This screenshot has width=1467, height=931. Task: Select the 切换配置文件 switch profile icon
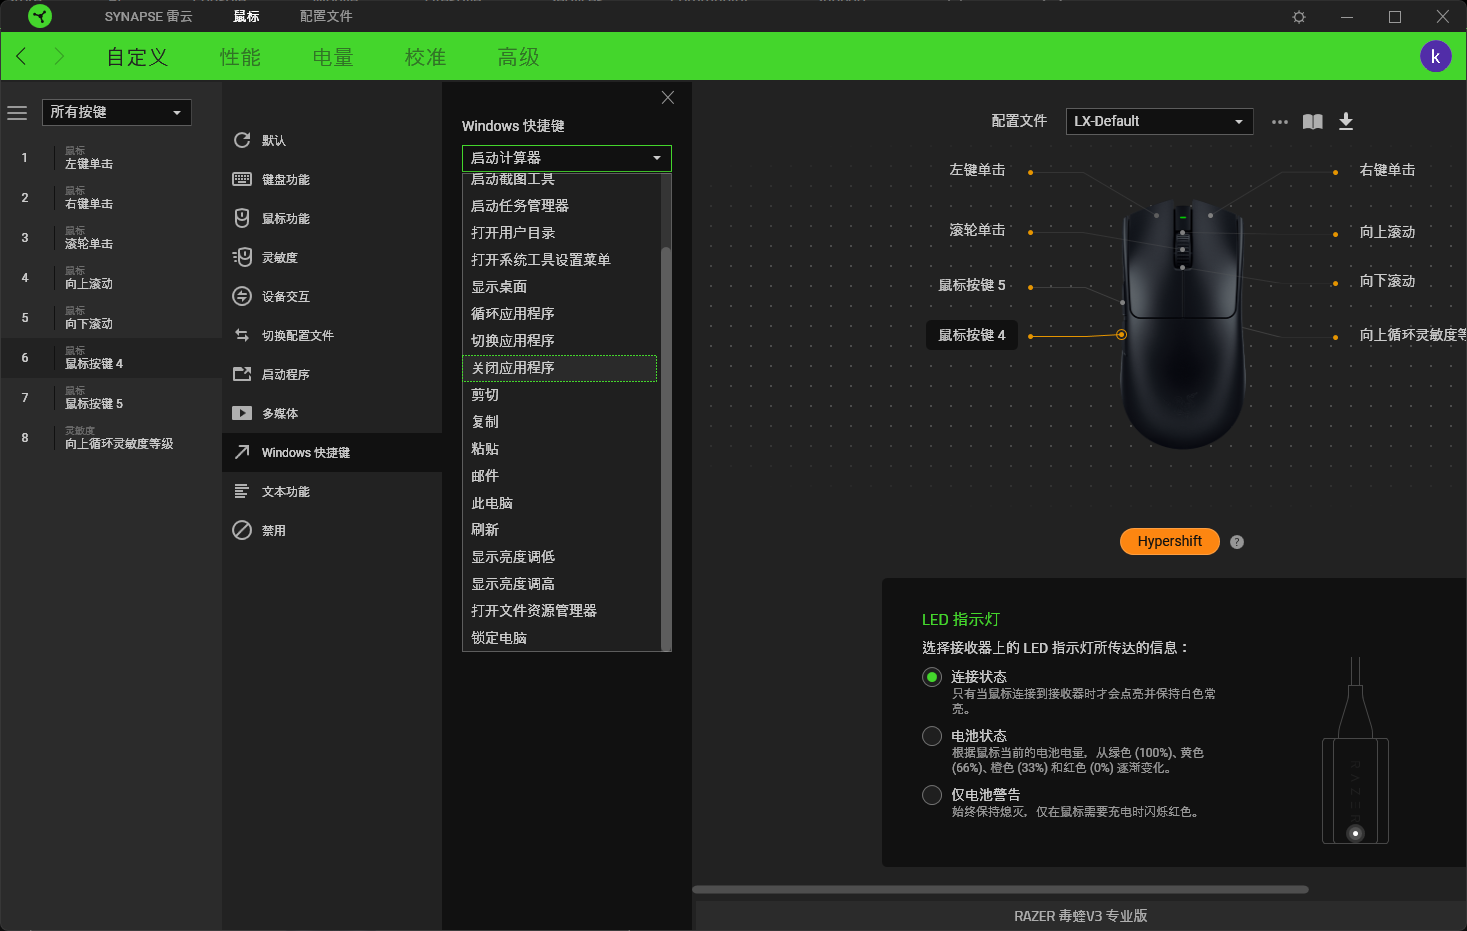tap(242, 335)
